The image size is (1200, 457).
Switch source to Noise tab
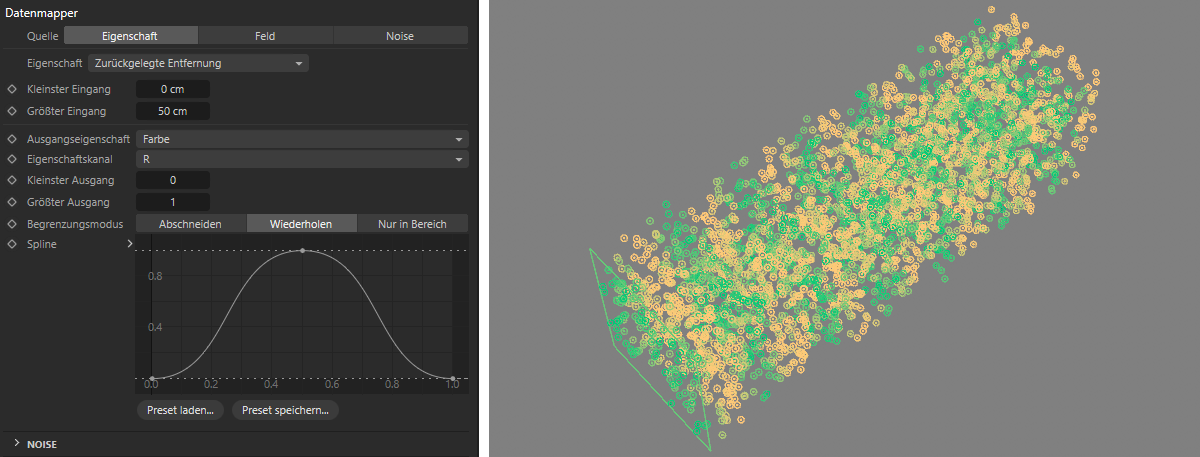[x=400, y=36]
